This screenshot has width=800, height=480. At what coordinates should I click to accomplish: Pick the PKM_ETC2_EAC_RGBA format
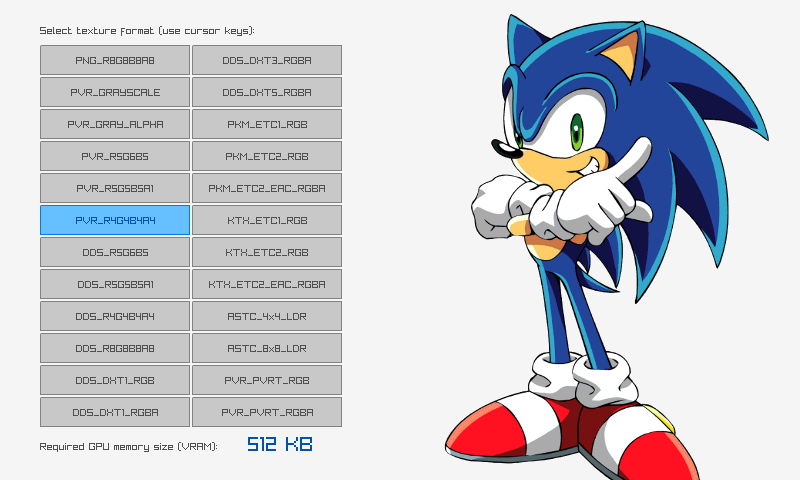click(267, 188)
